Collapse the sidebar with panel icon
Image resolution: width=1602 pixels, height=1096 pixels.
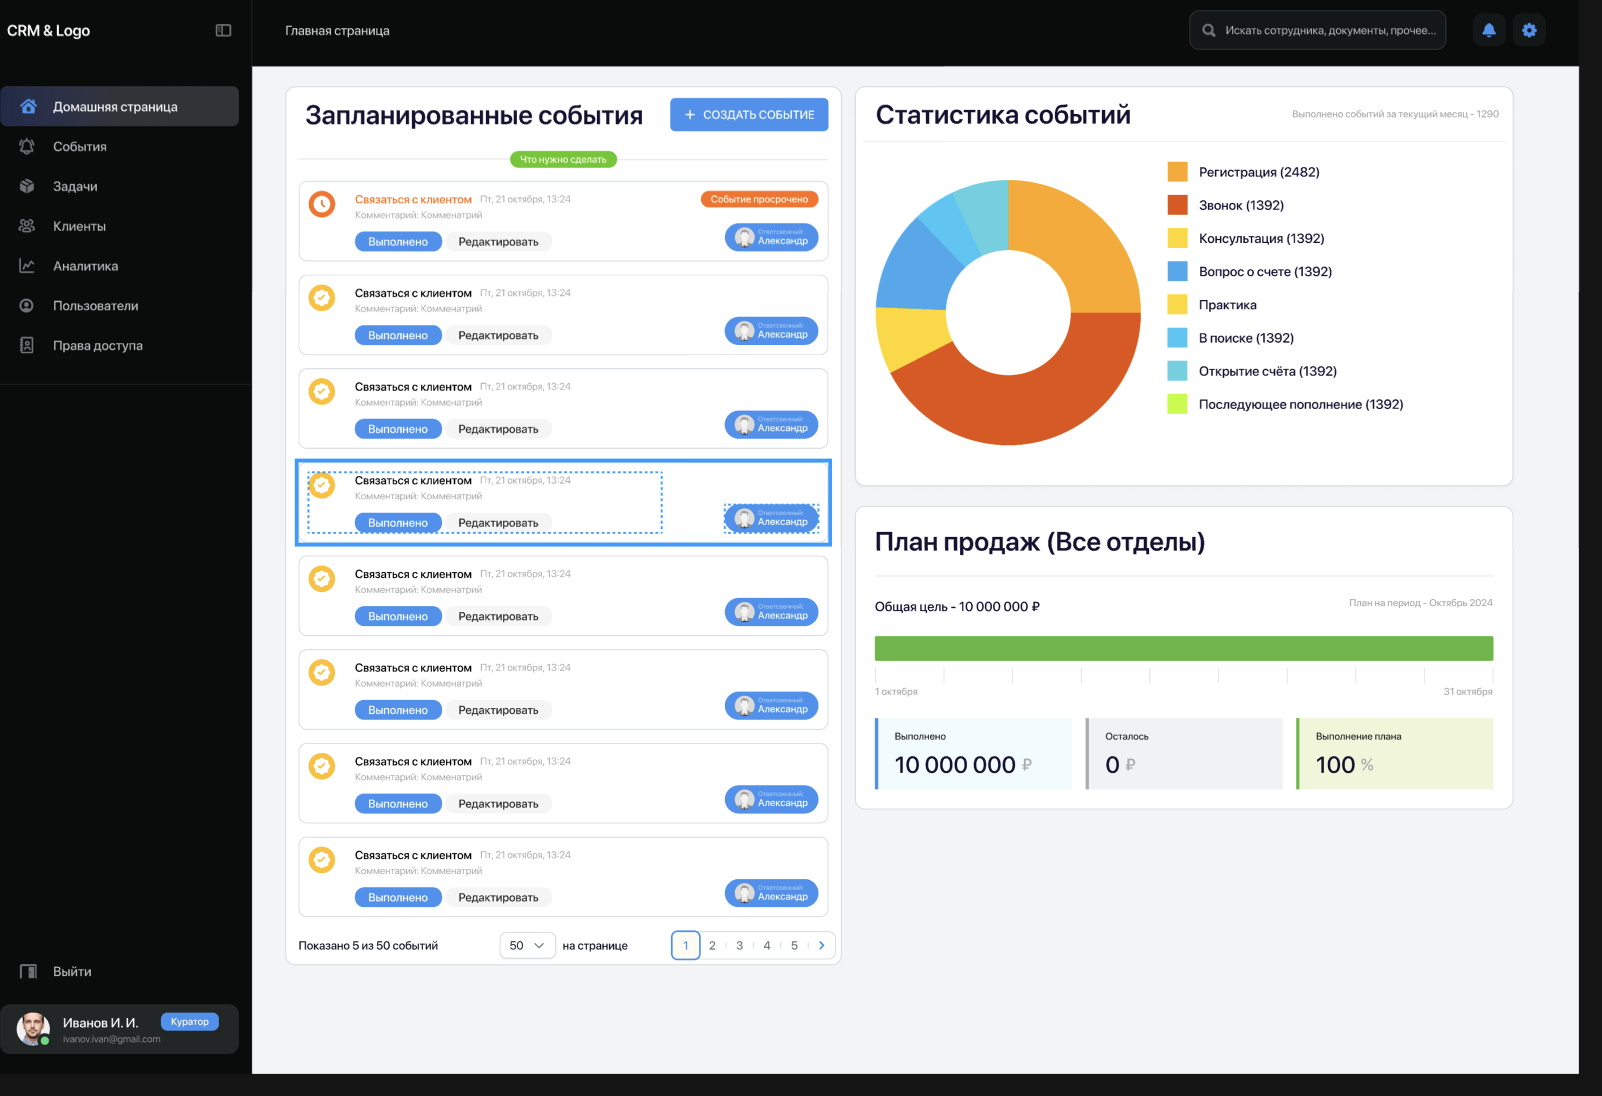(223, 30)
